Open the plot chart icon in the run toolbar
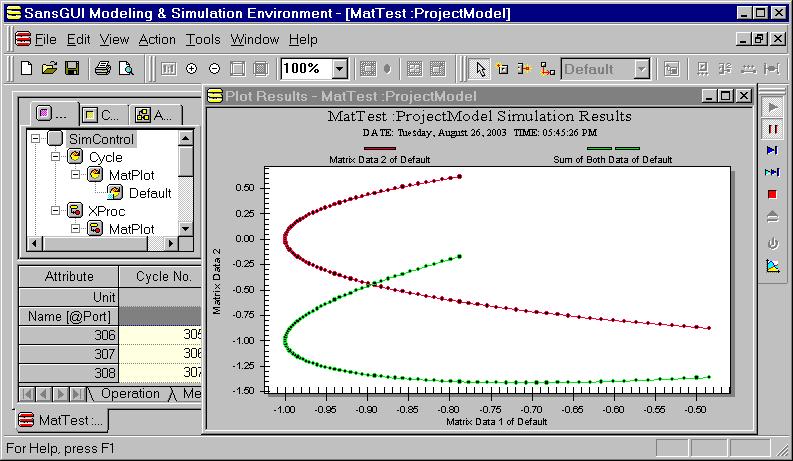Image resolution: width=793 pixels, height=461 pixels. pyautogui.click(x=772, y=266)
